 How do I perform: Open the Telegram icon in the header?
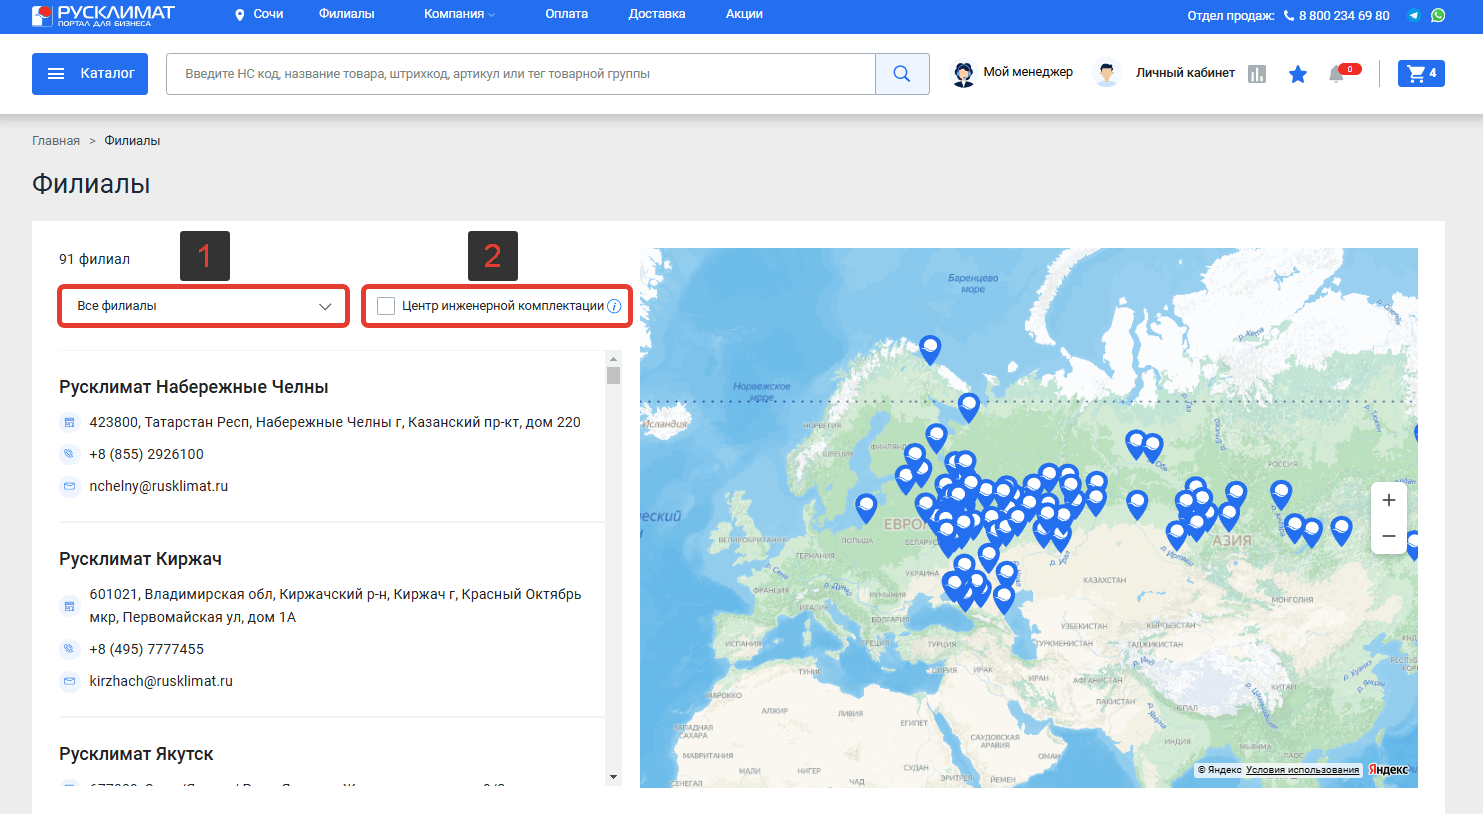click(1414, 15)
